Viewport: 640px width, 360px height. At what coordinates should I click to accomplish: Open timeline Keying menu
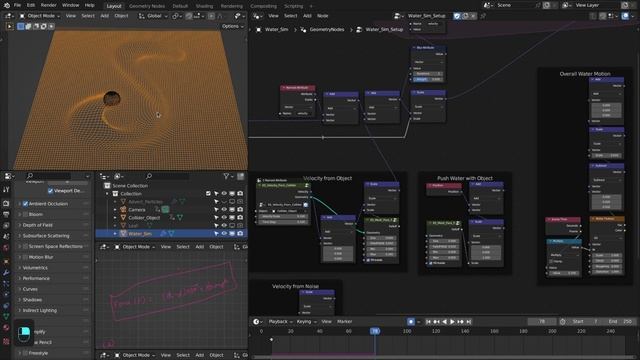306,322
